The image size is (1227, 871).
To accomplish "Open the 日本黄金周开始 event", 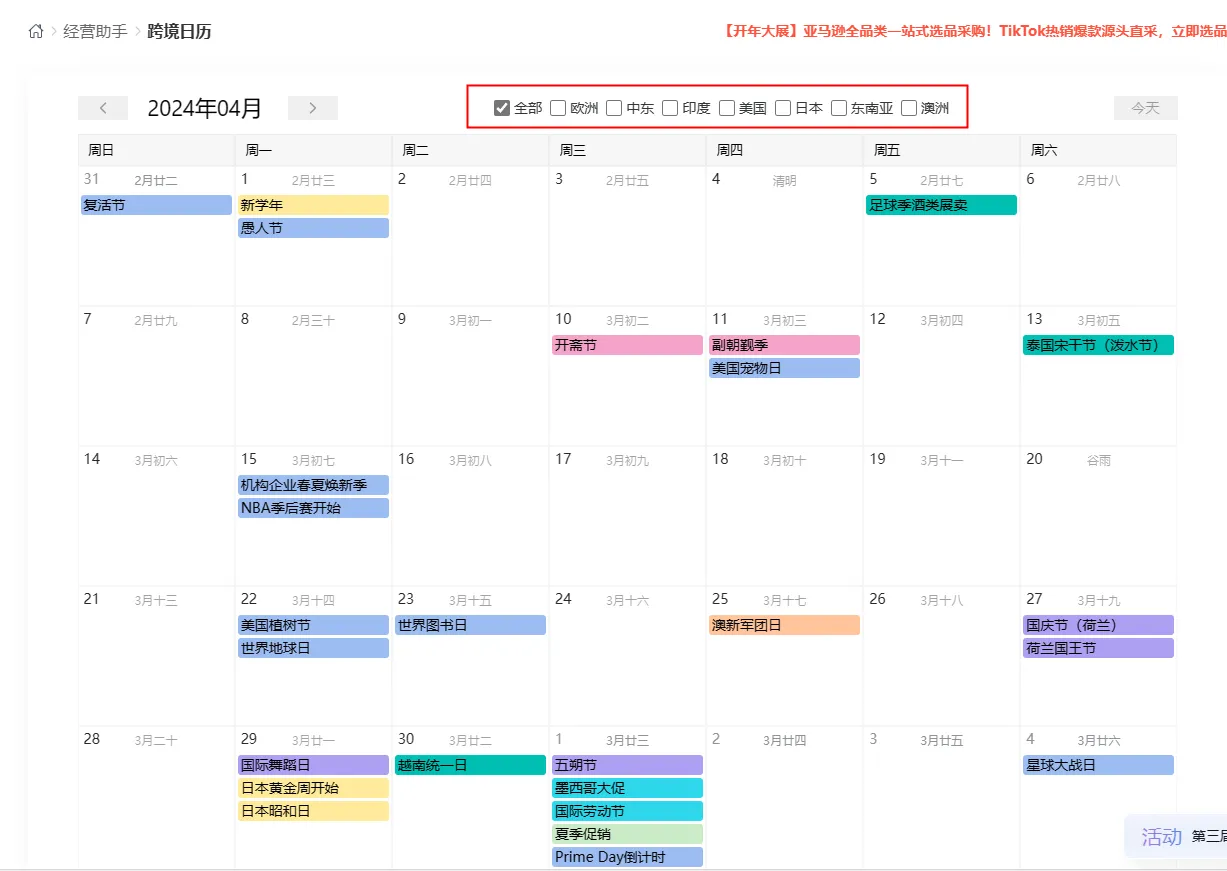I will (x=313, y=788).
